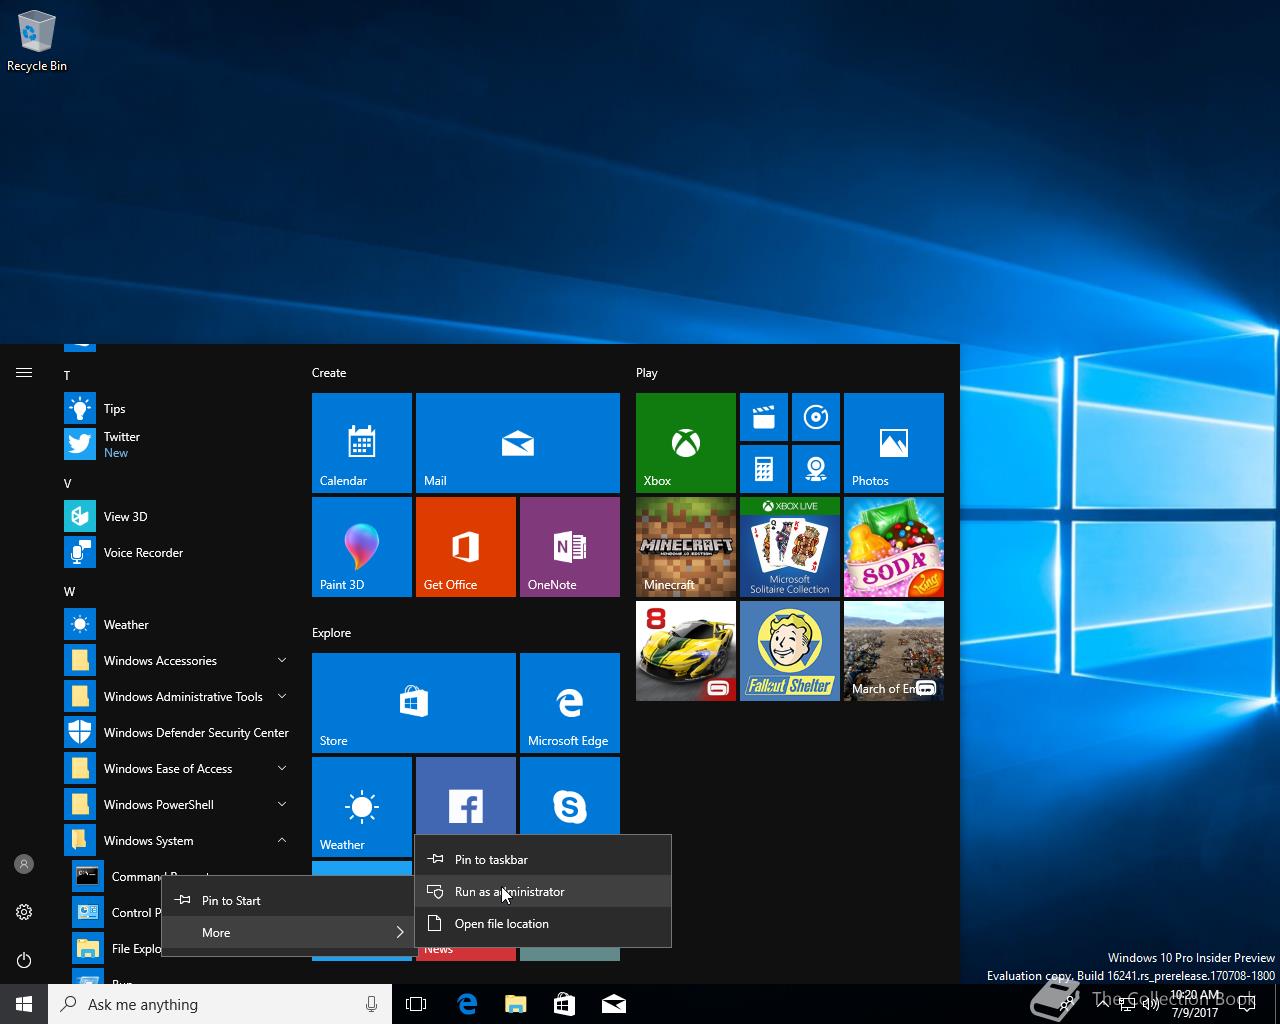This screenshot has width=1280, height=1024.
Task: Open Action Center notifications icon
Action: [x=1246, y=1004]
